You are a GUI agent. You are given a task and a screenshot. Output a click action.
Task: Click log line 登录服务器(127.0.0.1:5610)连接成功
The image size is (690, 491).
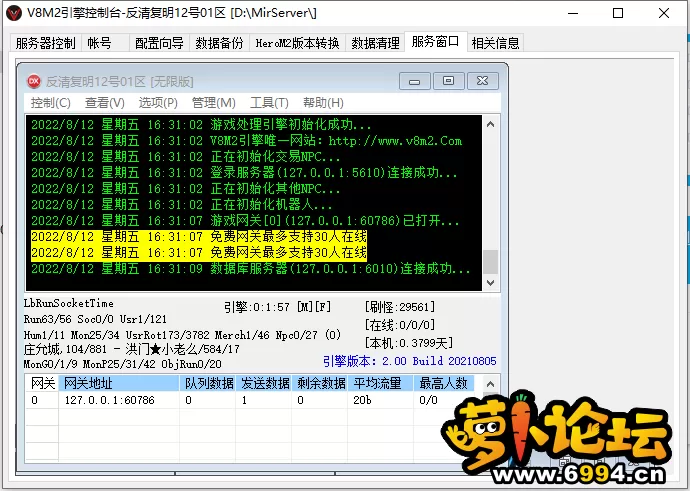244,172
